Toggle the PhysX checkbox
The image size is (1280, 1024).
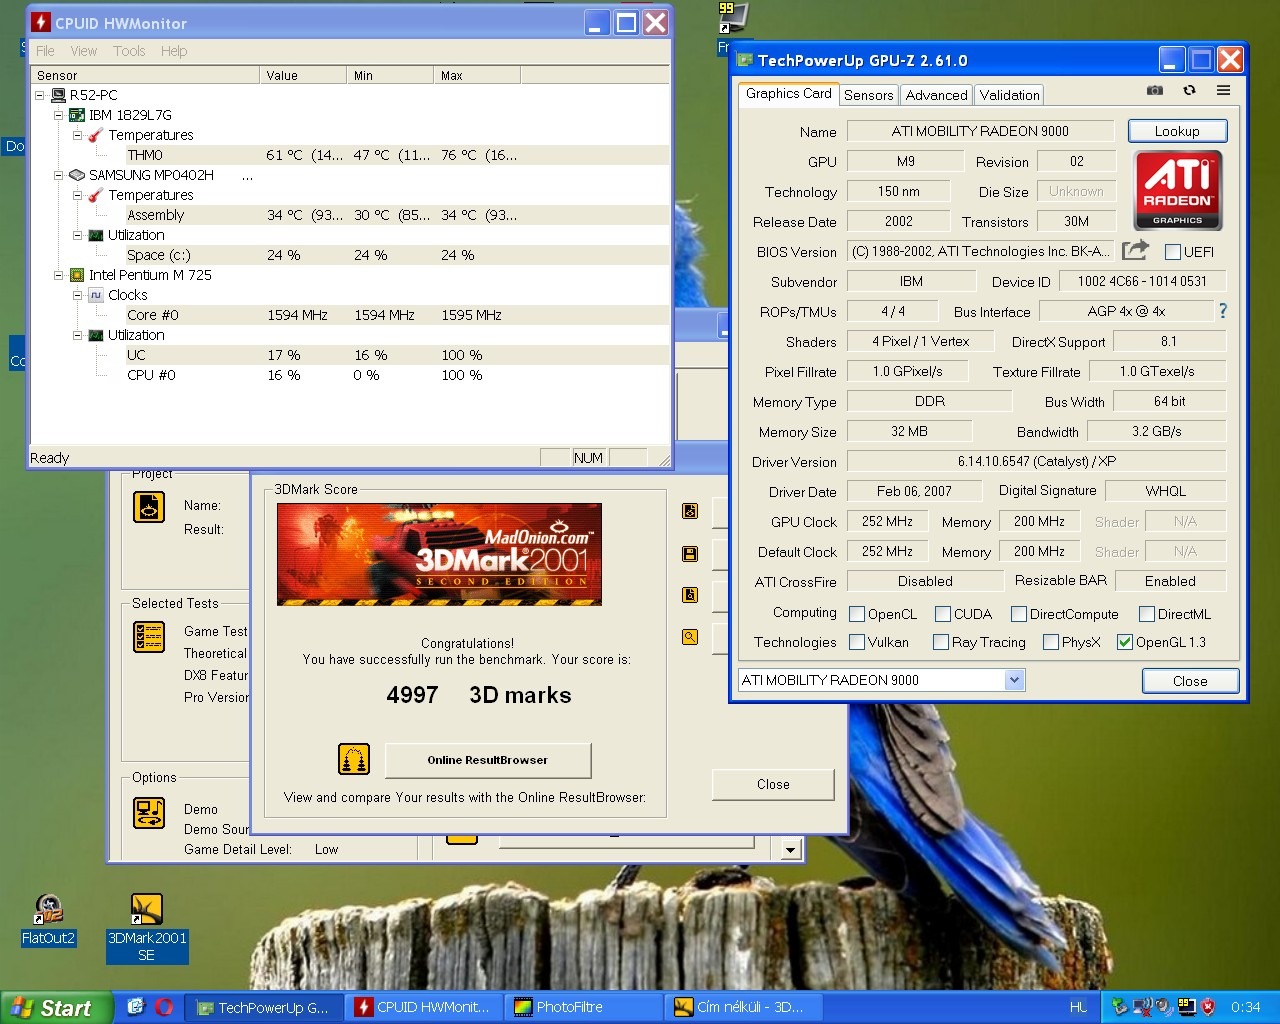[x=1051, y=642]
